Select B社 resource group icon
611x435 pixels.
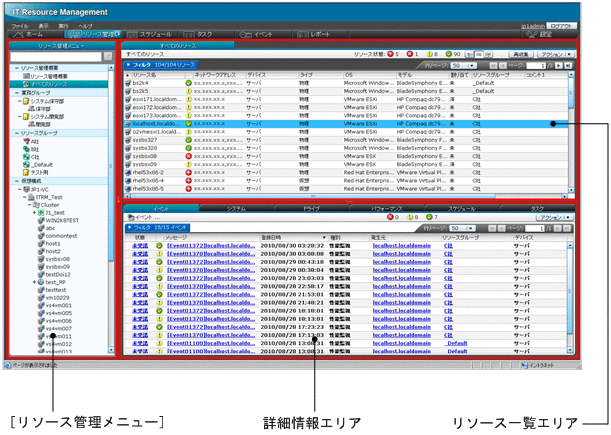[26, 149]
